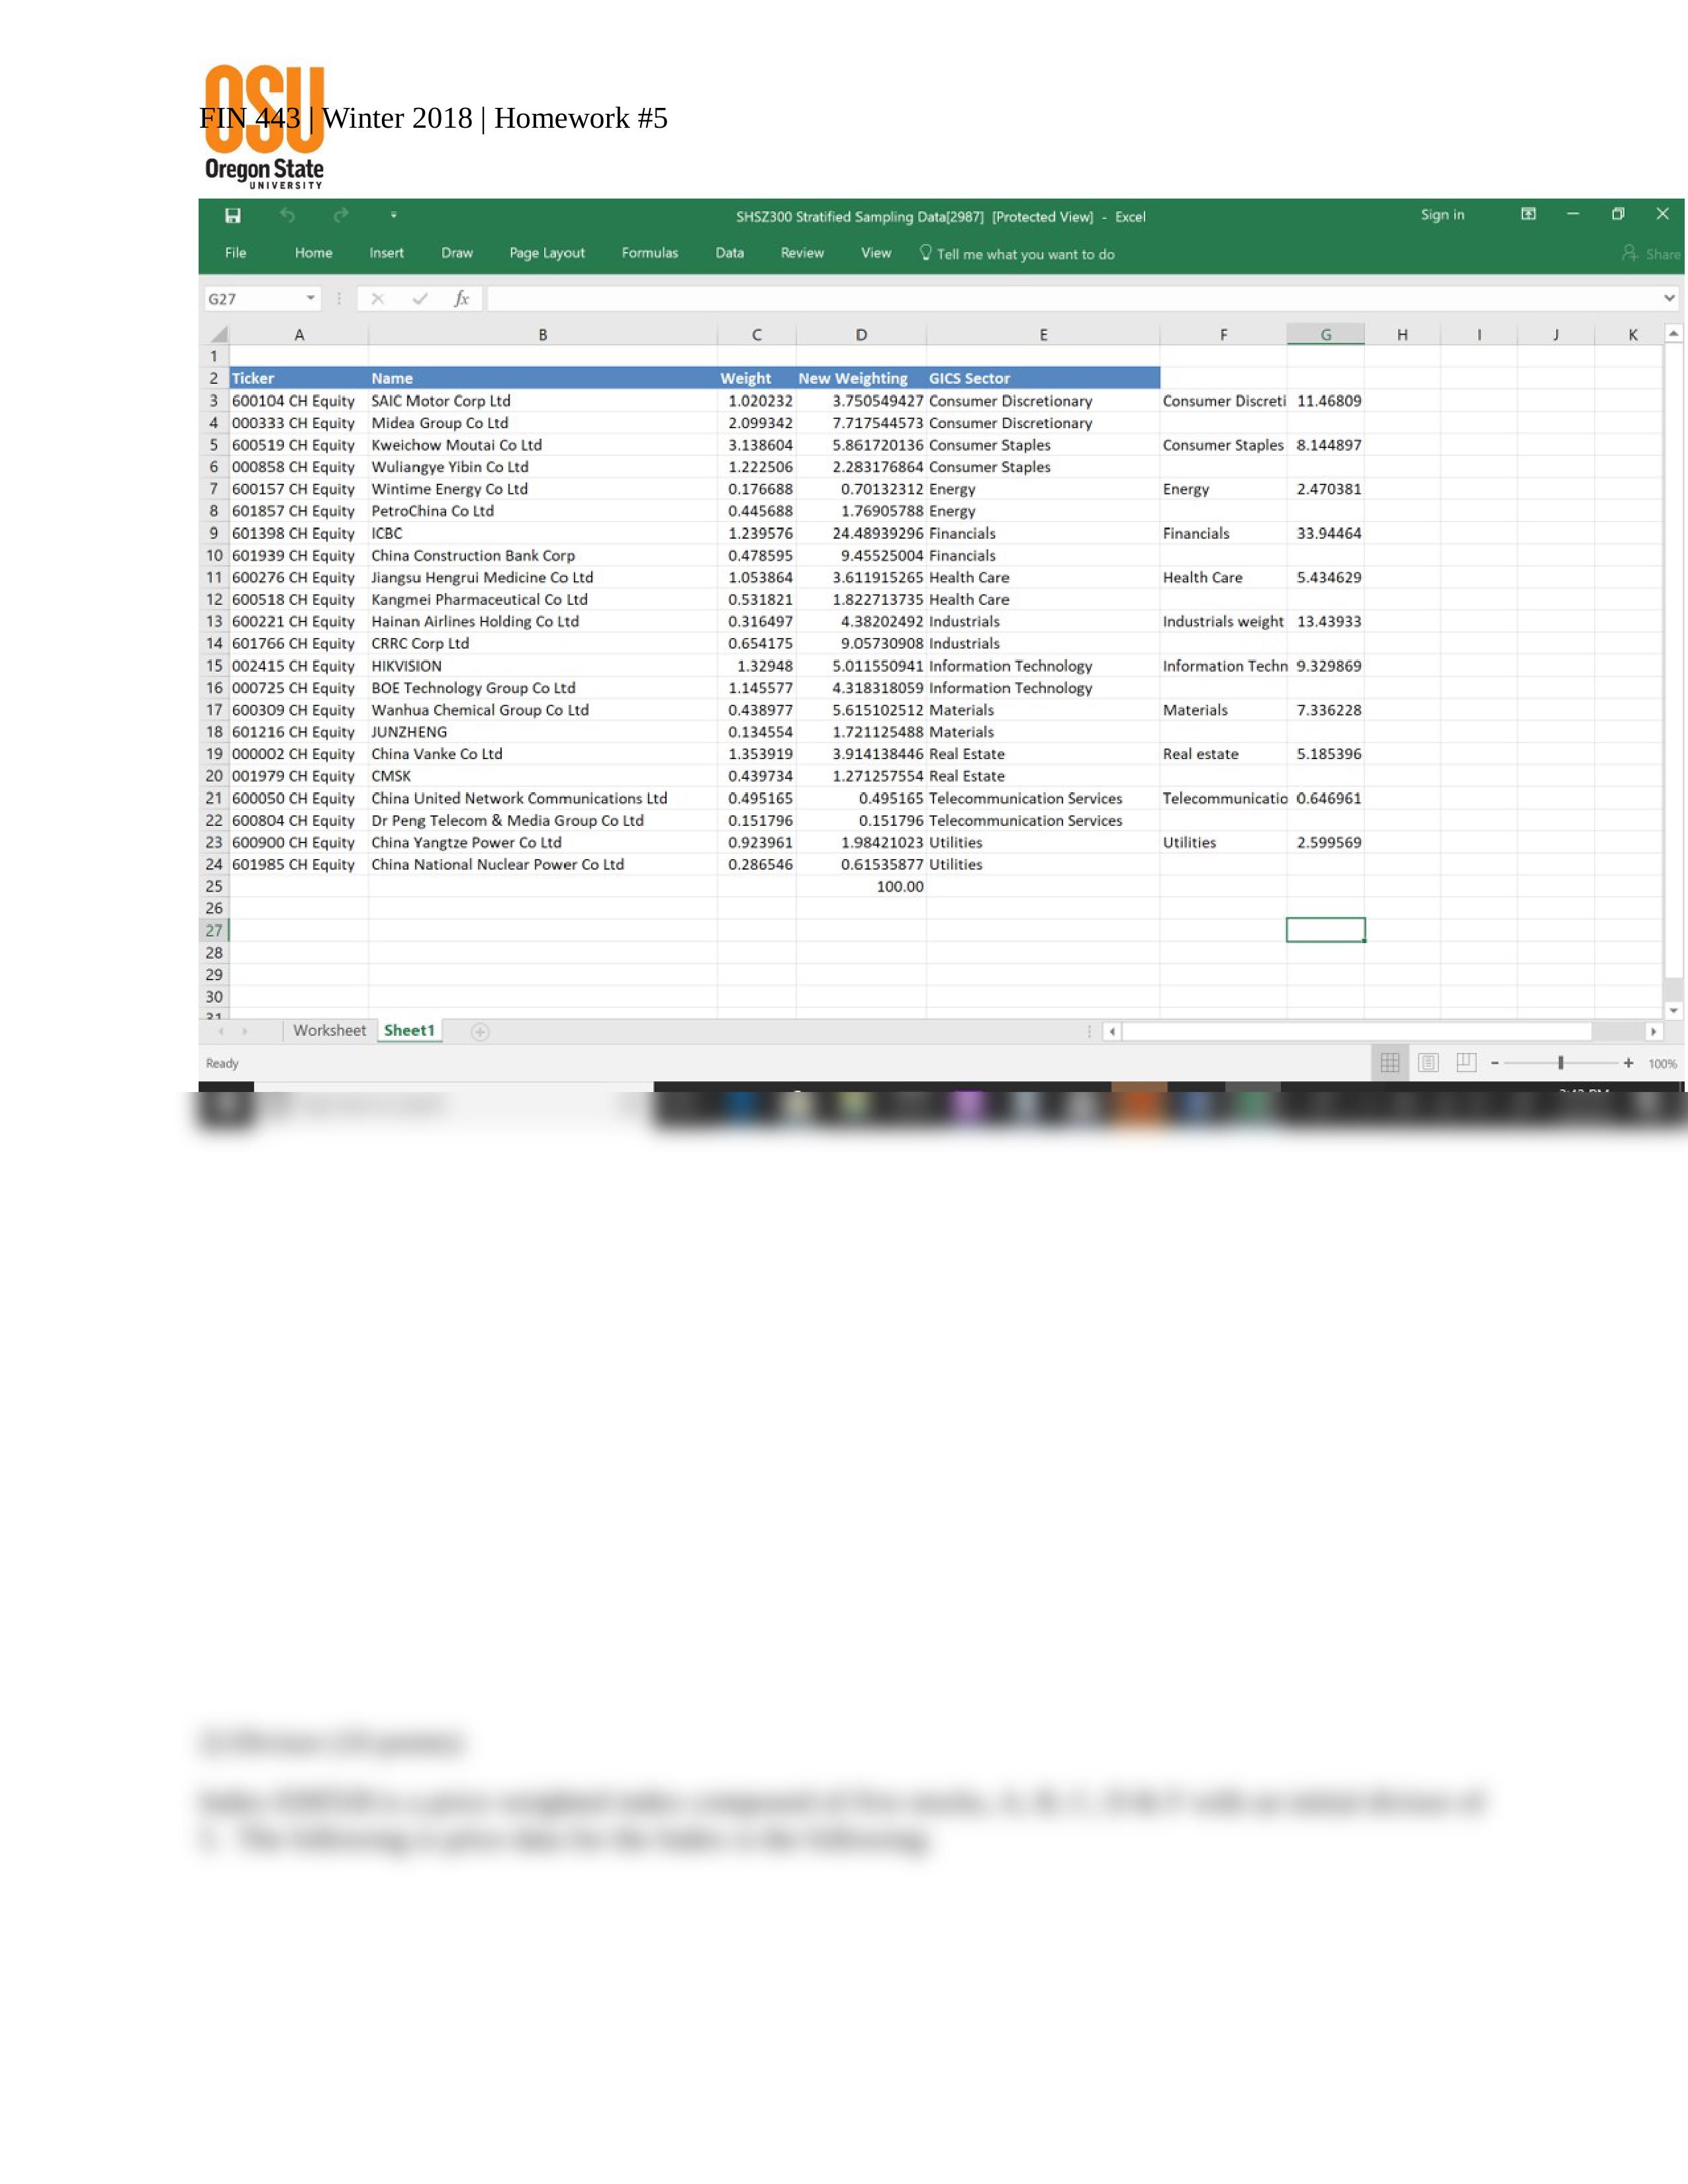The width and height of the screenshot is (1688, 2184).
Task: Click the zoom in plus button
Action: click(1629, 1063)
